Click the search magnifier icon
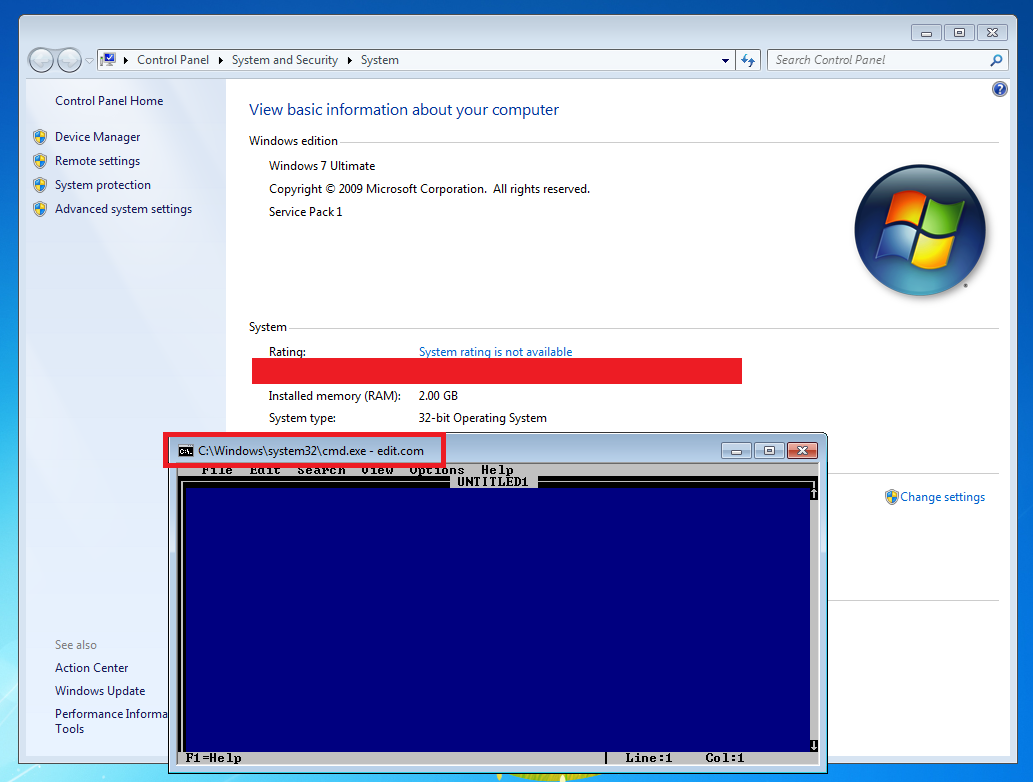This screenshot has height=782, width=1033. [x=997, y=60]
